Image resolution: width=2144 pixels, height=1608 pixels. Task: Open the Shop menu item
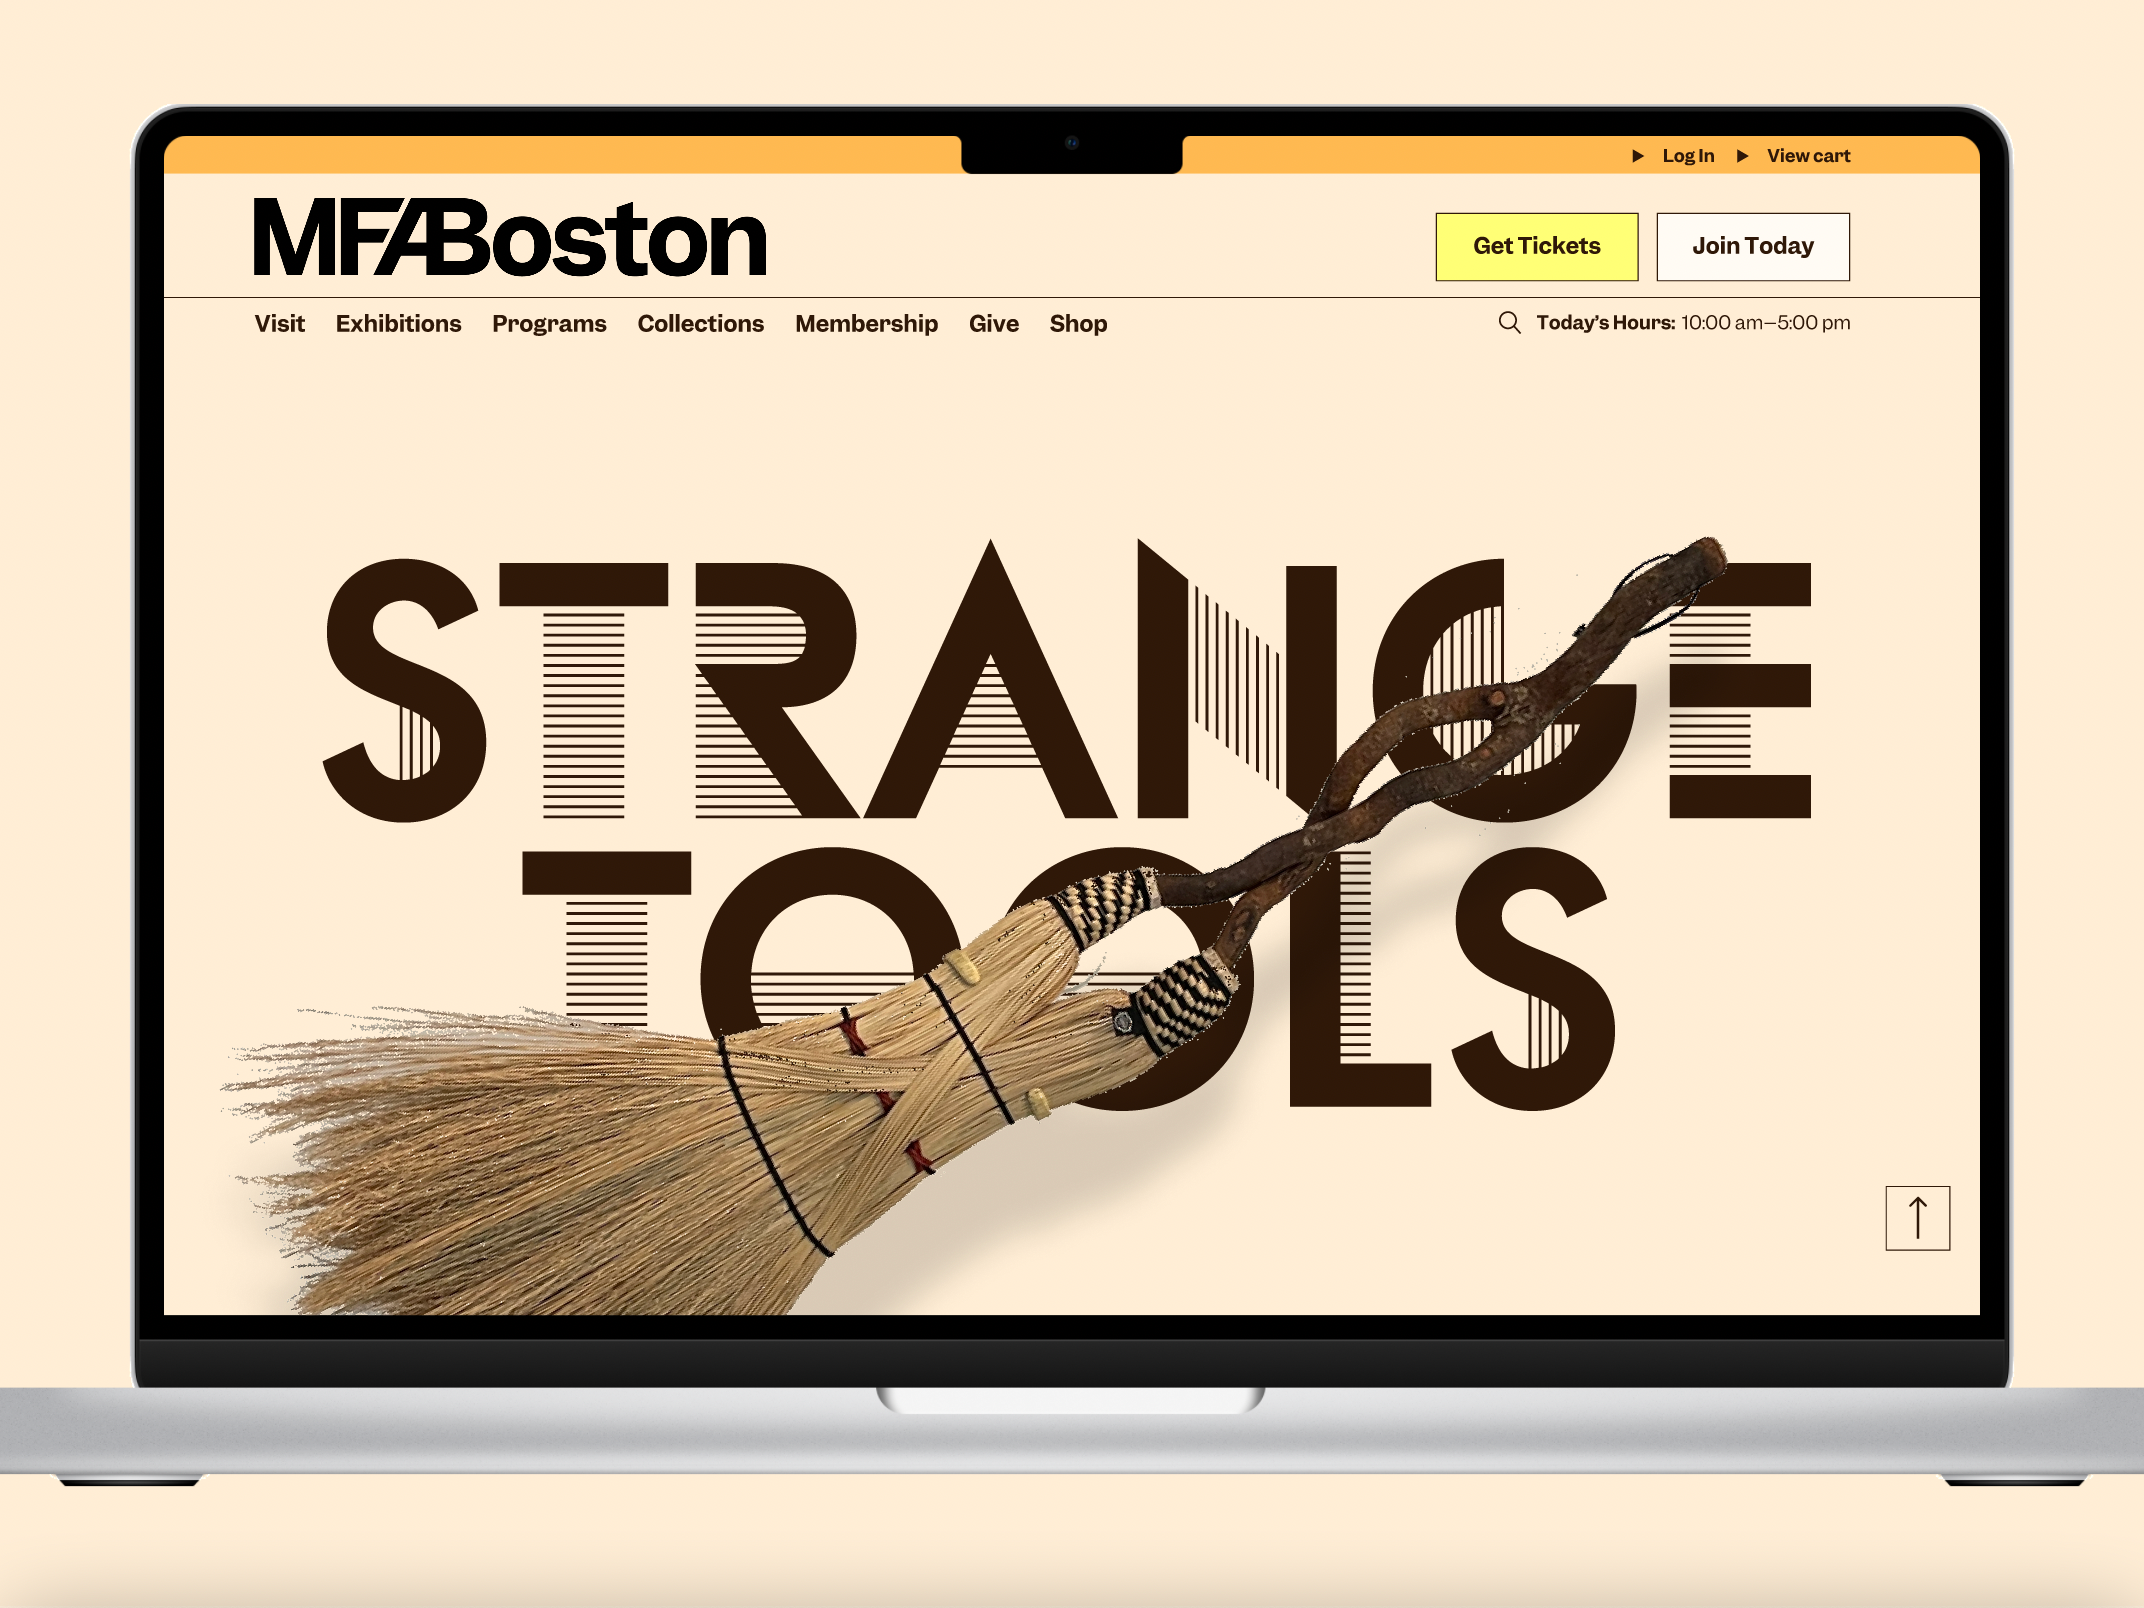[1078, 324]
